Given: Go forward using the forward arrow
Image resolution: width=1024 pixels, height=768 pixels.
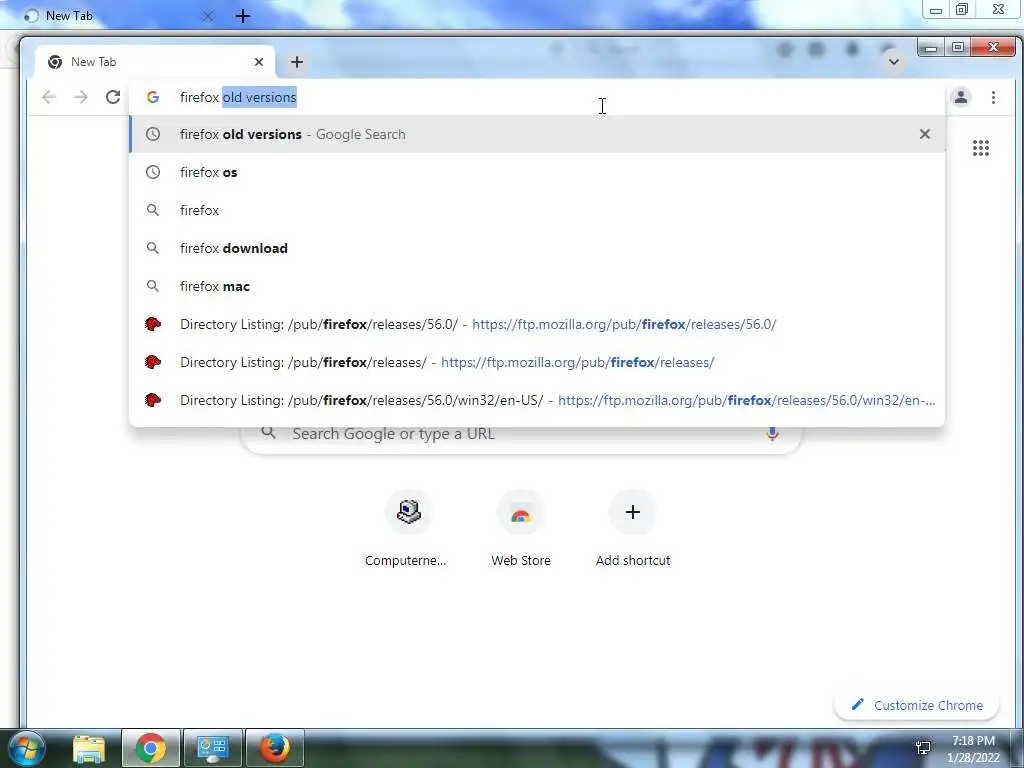Looking at the screenshot, I should click(80, 97).
